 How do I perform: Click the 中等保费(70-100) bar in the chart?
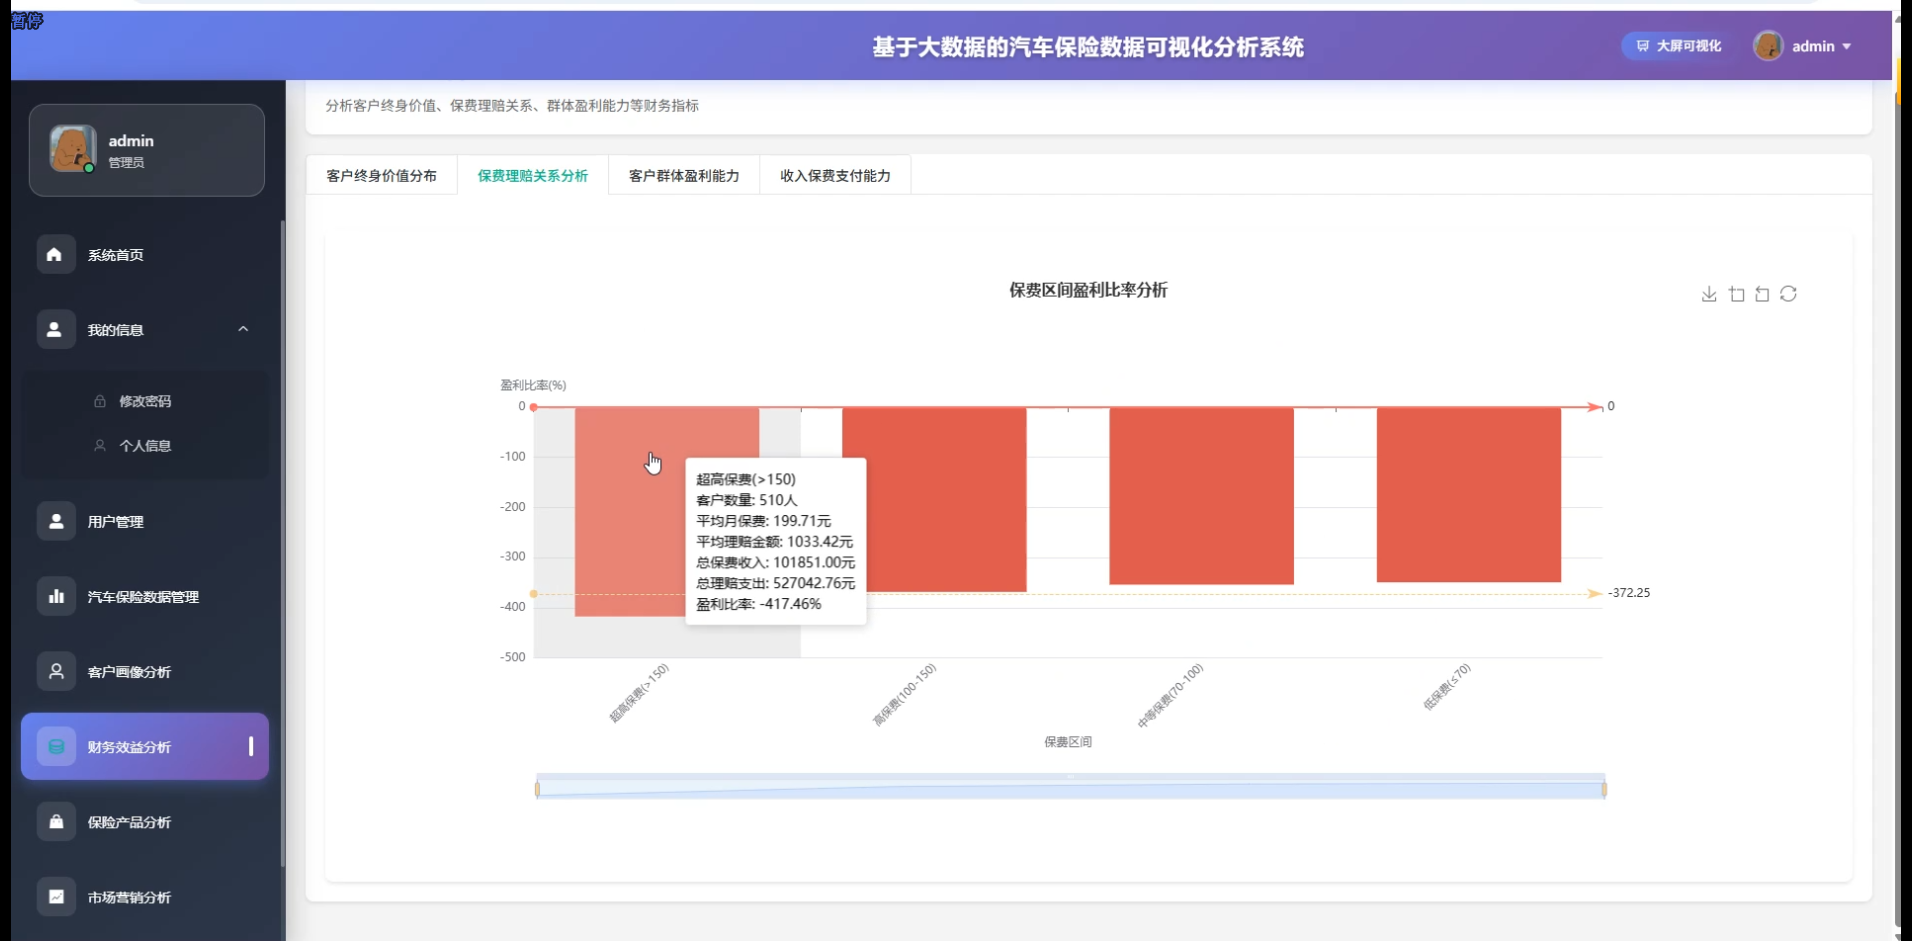[1201, 496]
